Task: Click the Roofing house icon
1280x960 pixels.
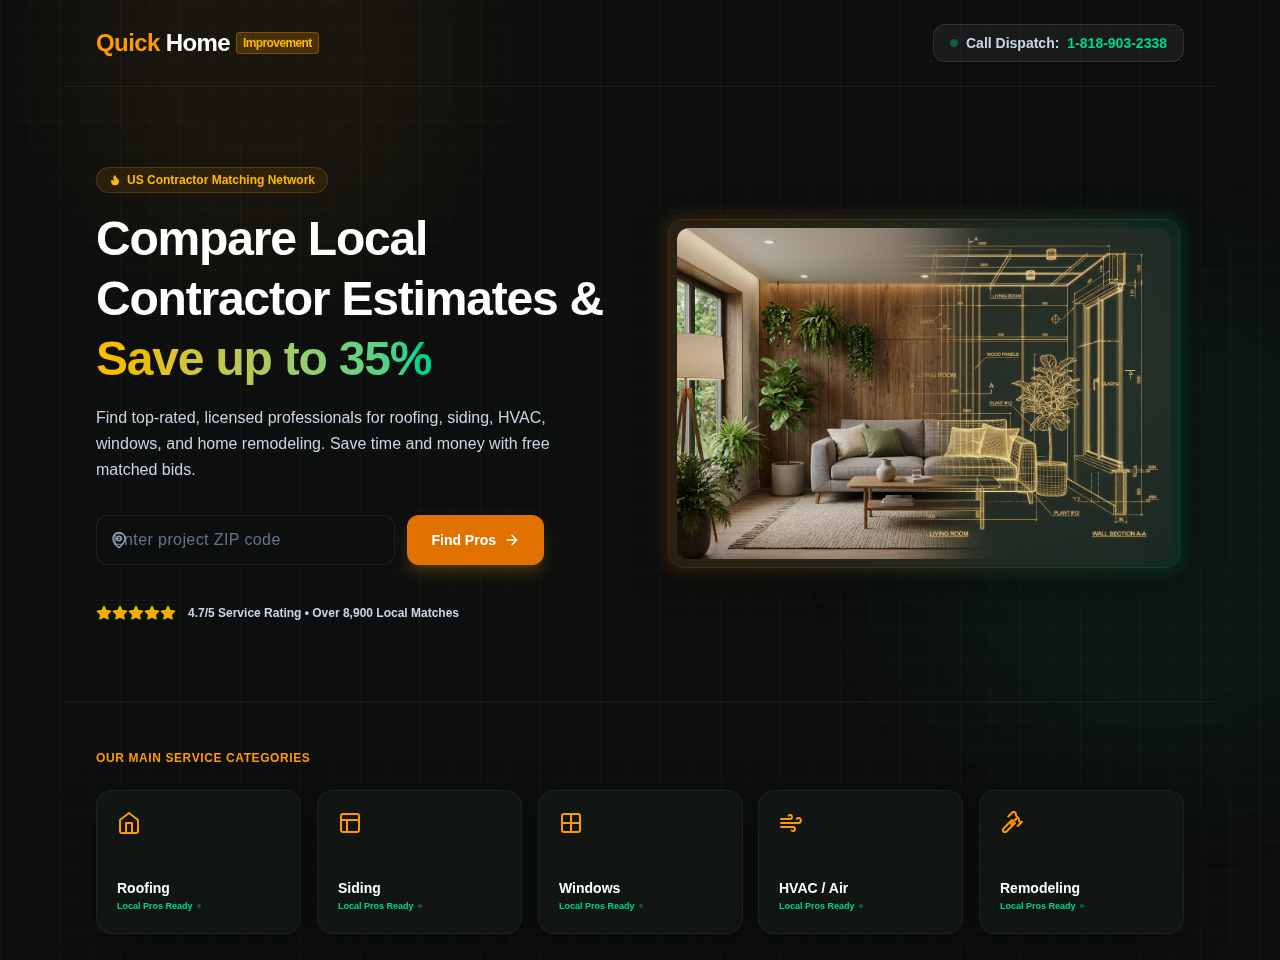Action: 129,823
